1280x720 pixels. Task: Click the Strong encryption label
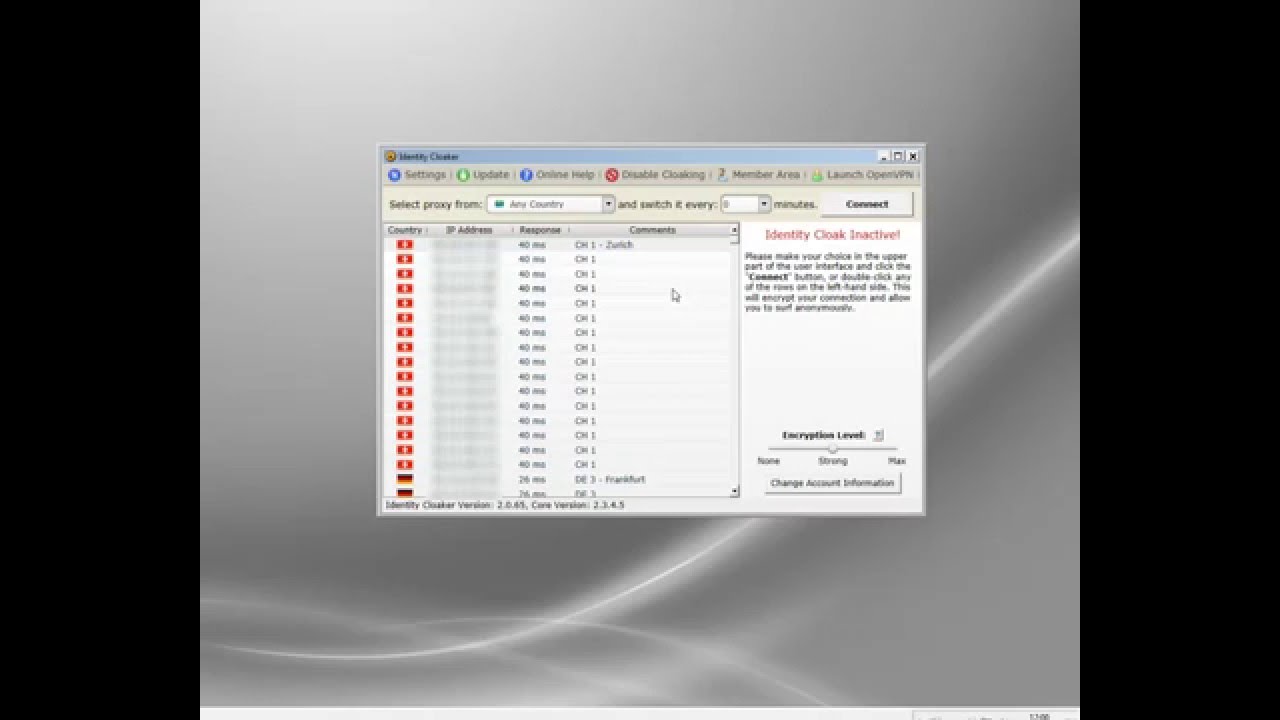pos(833,461)
